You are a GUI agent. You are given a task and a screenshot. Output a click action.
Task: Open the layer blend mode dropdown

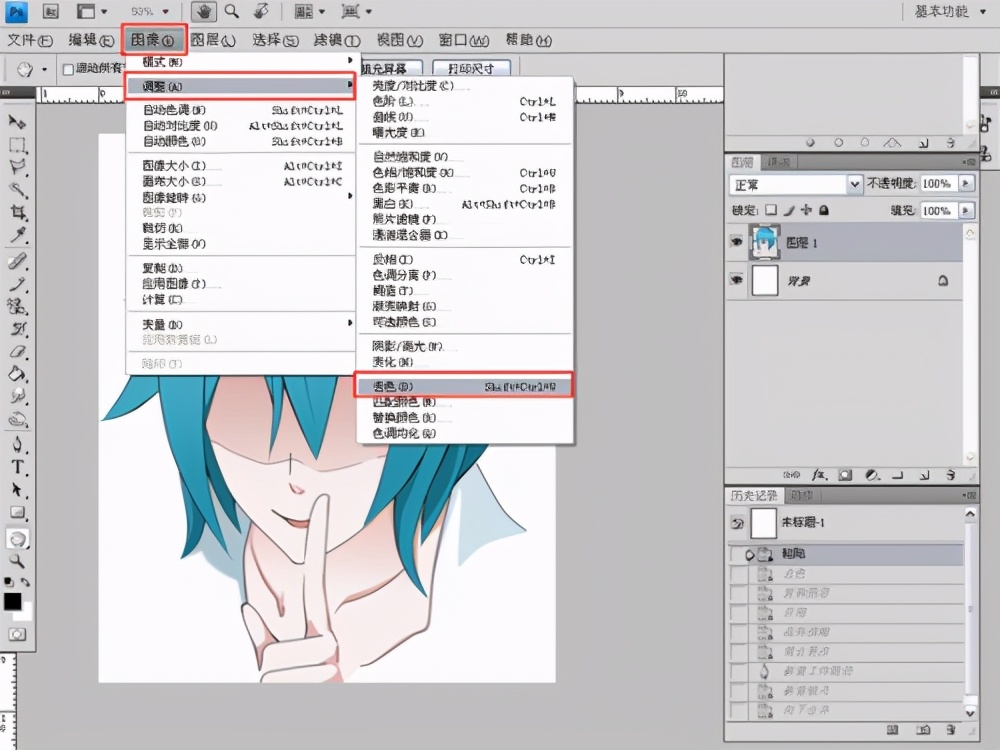(x=796, y=185)
